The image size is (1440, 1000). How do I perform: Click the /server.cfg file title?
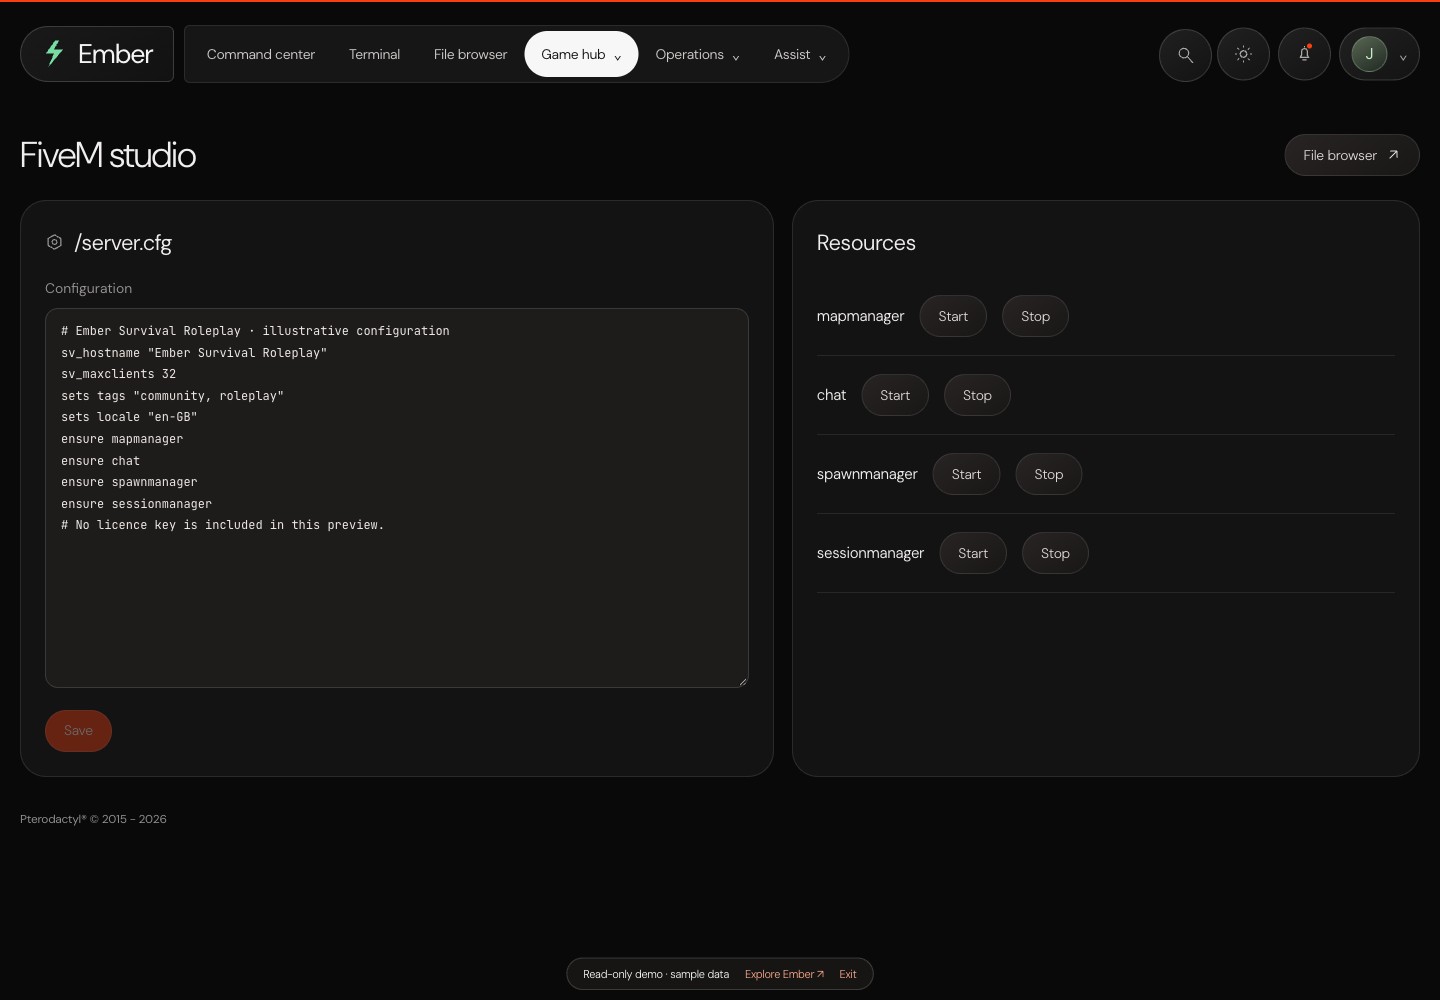click(x=123, y=243)
